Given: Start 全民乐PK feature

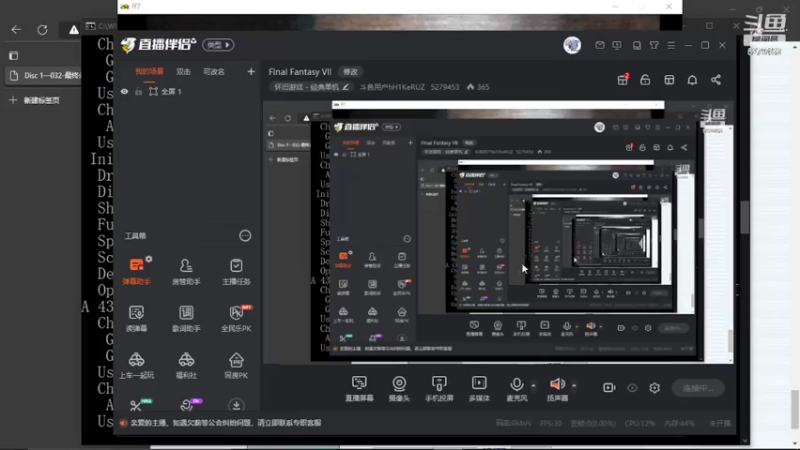Looking at the screenshot, I should (x=236, y=318).
